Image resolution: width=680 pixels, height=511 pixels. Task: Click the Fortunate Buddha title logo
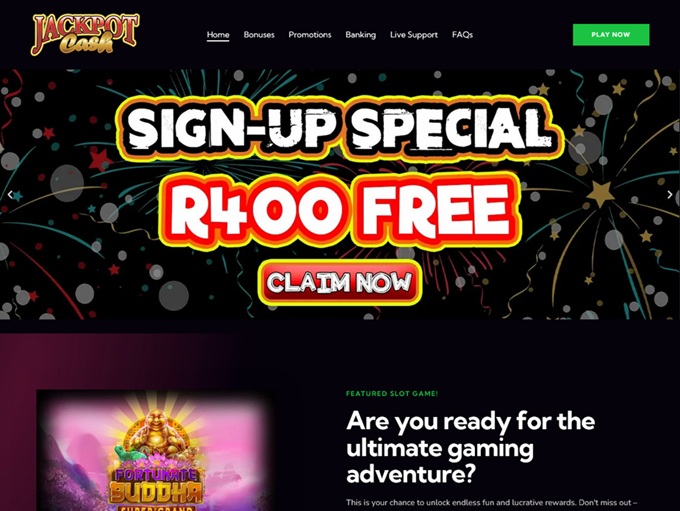point(155,488)
